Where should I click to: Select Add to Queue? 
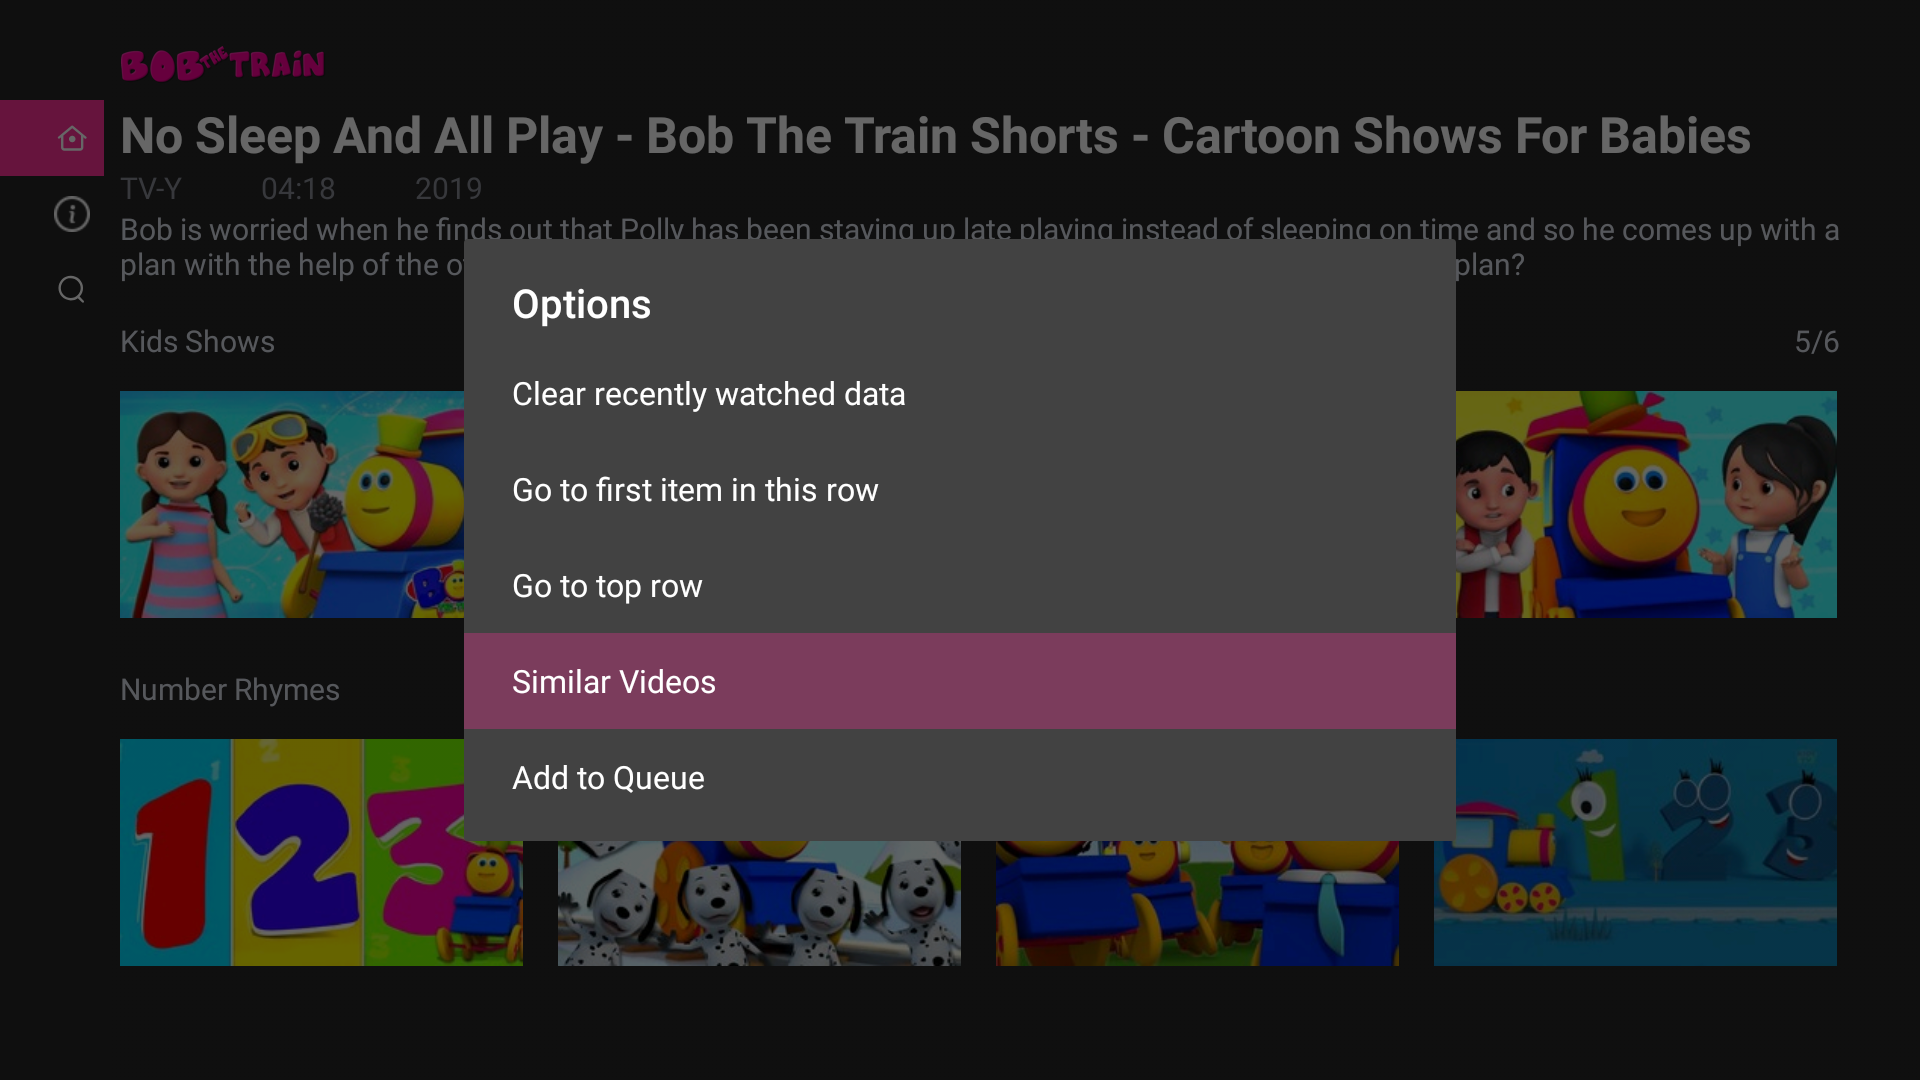pyautogui.click(x=608, y=777)
